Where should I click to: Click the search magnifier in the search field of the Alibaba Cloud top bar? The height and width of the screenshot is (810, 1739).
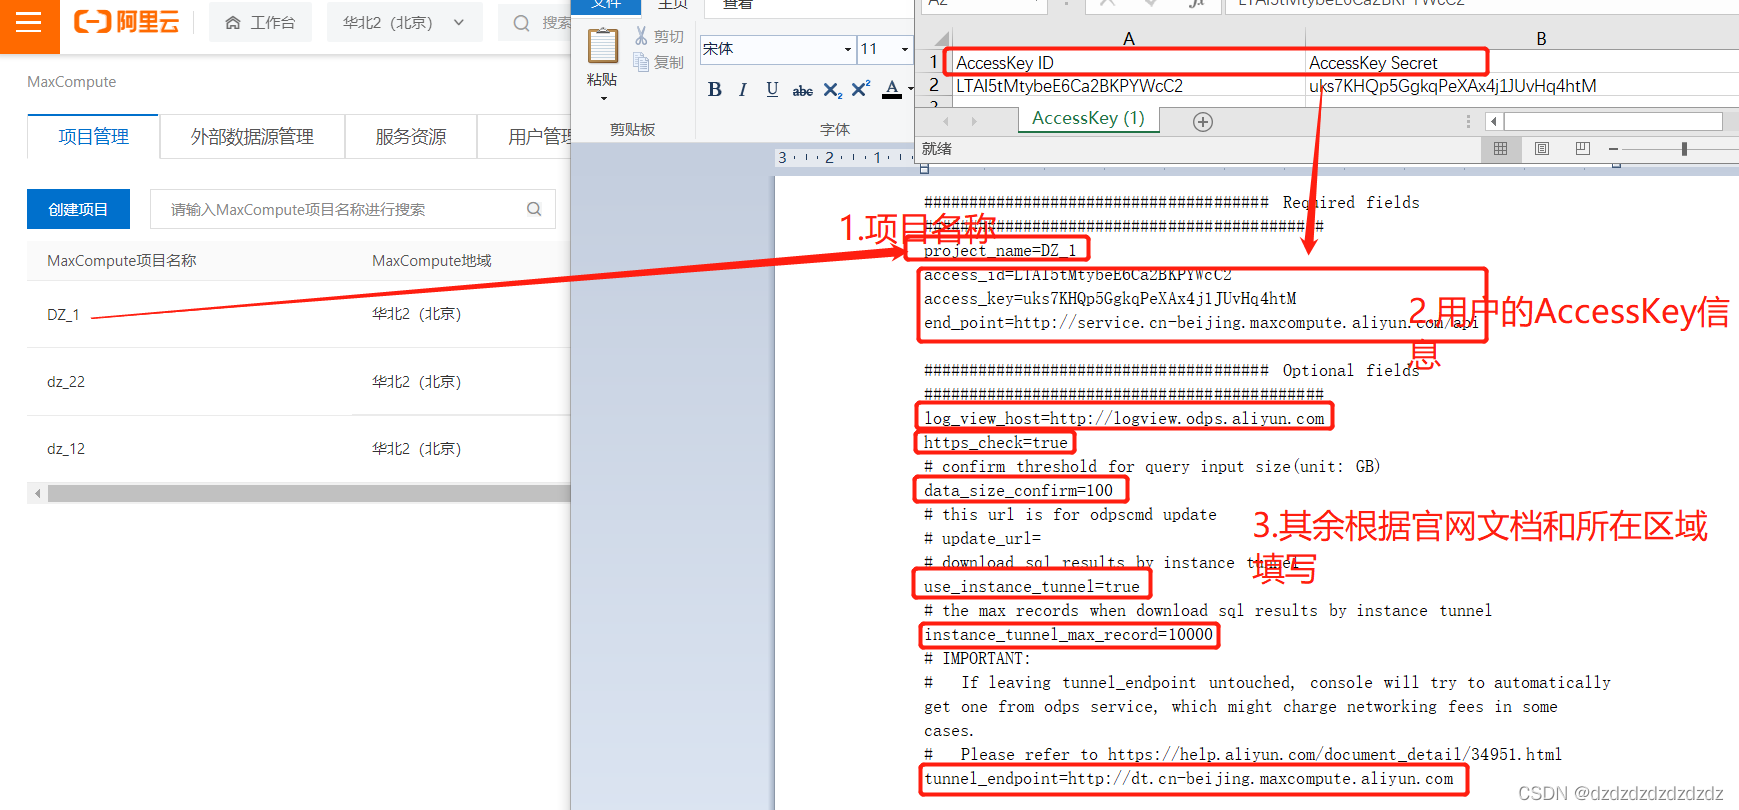pyautogui.click(x=521, y=23)
